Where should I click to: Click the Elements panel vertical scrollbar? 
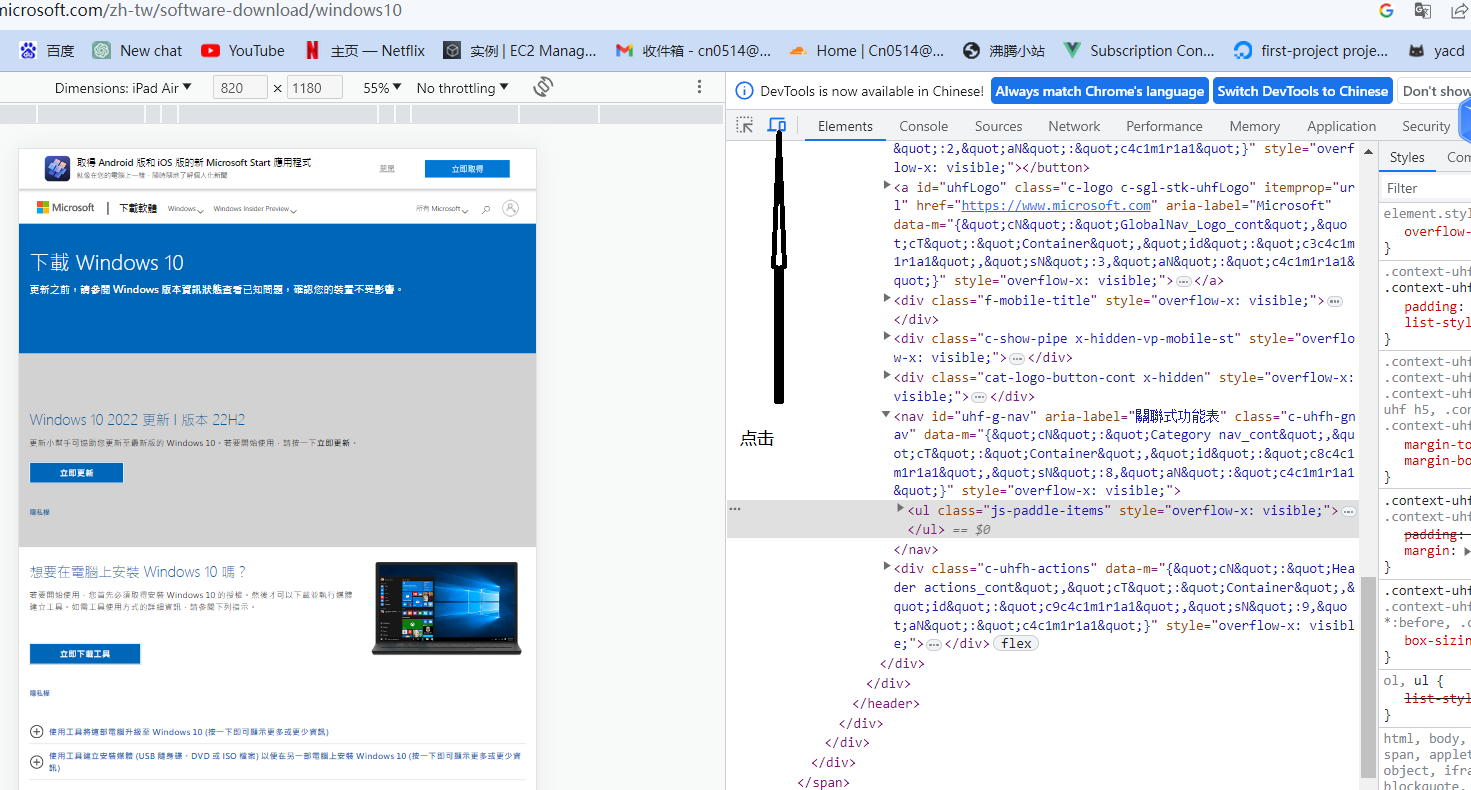pos(1367,676)
